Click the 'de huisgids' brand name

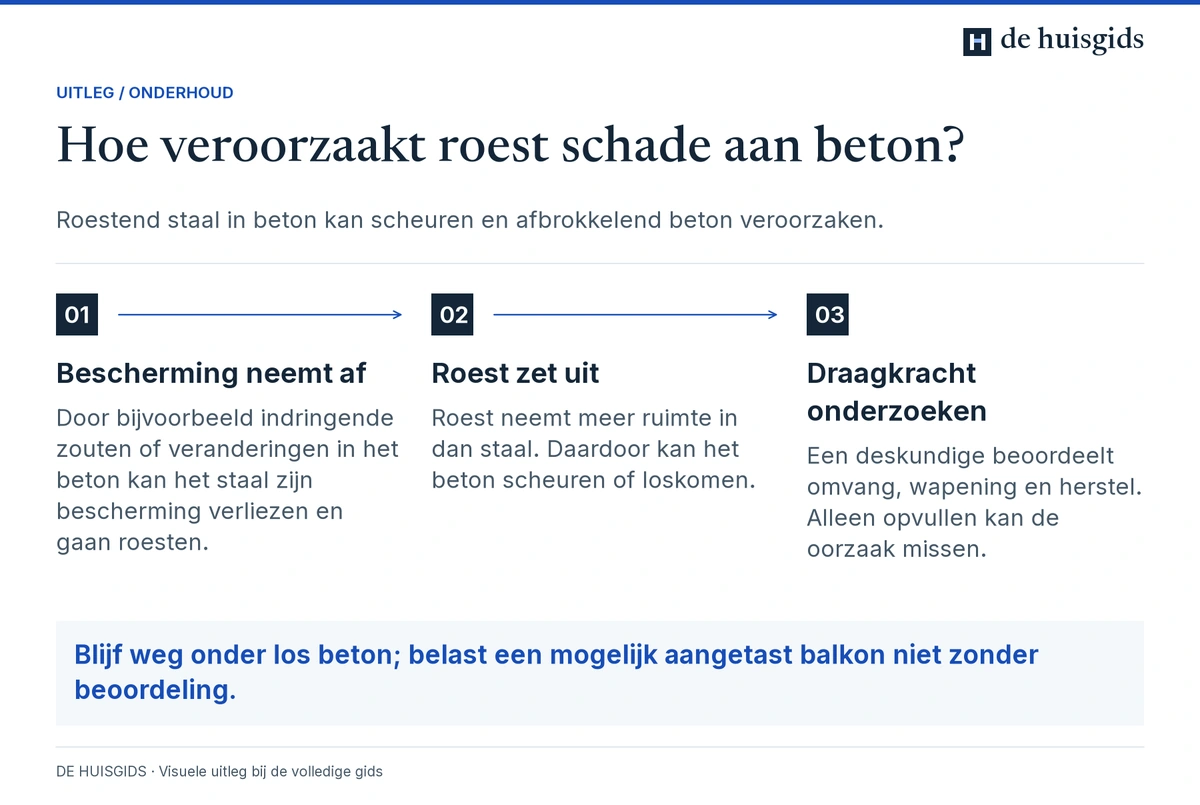tap(1072, 40)
